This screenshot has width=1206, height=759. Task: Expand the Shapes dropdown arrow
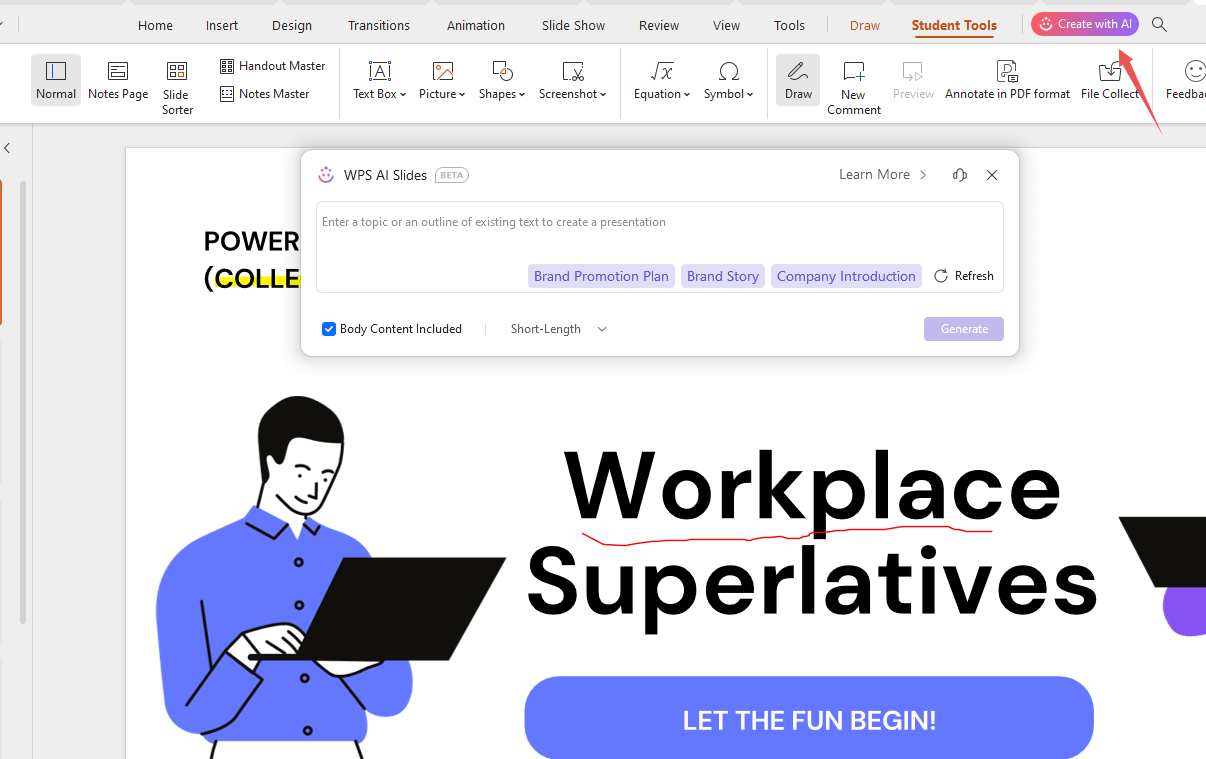(522, 95)
